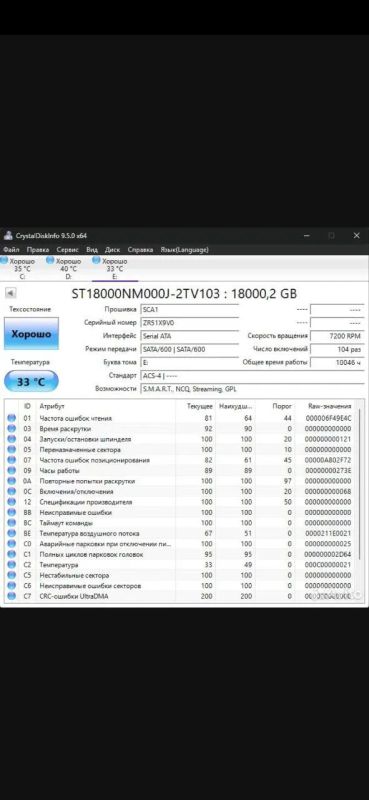
Task: Click the Частота ошибок чтения attribute name
Action: [x=76, y=418]
